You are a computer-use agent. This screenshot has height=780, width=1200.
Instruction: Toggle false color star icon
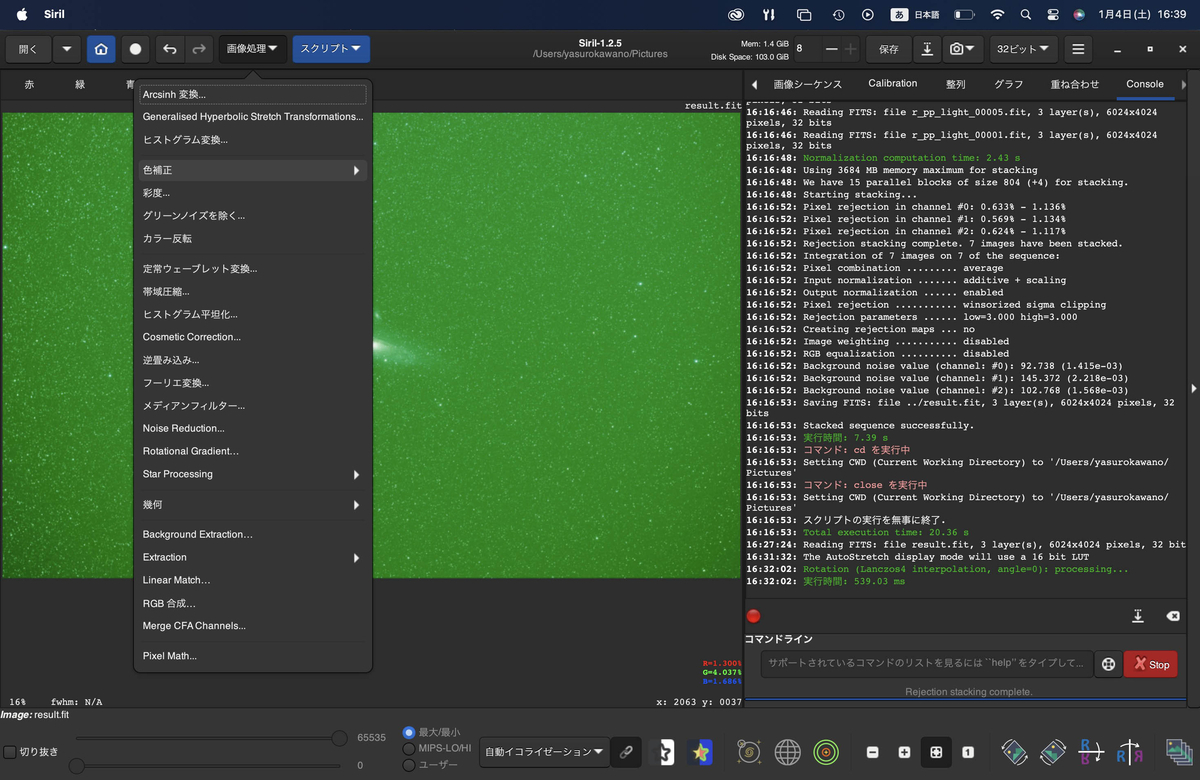[x=701, y=752]
